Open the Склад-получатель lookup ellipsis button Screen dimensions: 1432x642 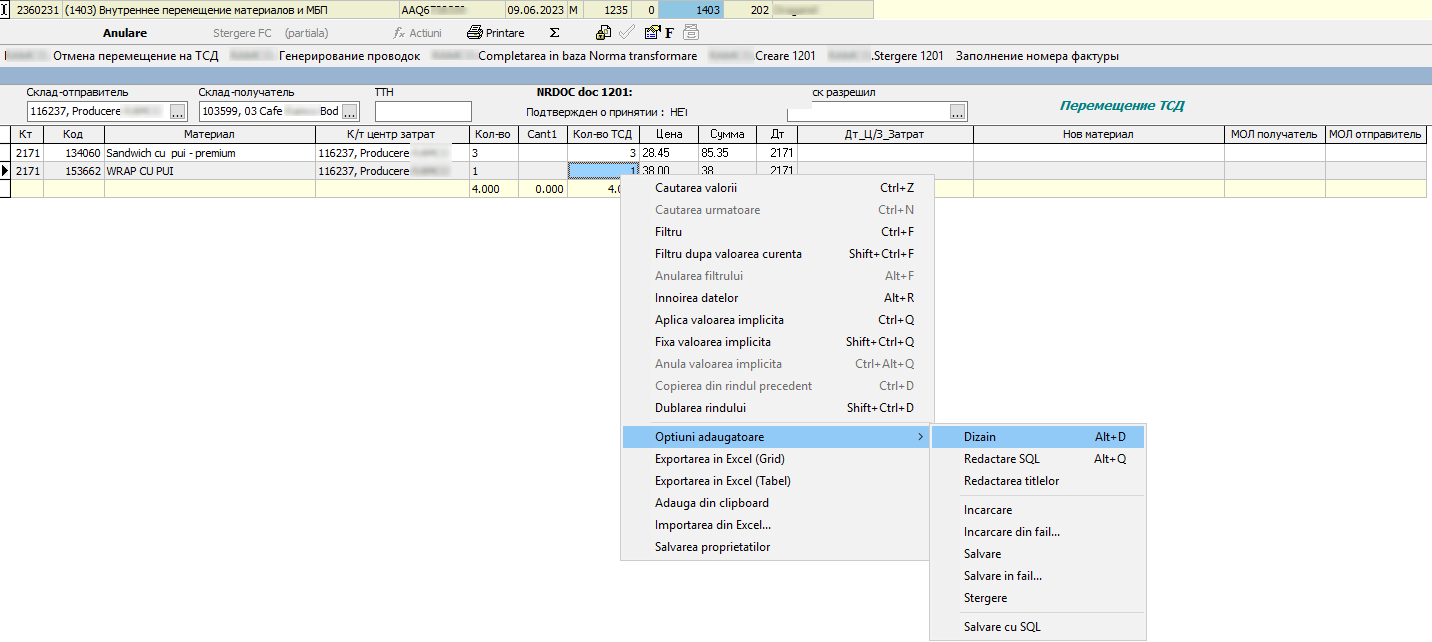350,111
